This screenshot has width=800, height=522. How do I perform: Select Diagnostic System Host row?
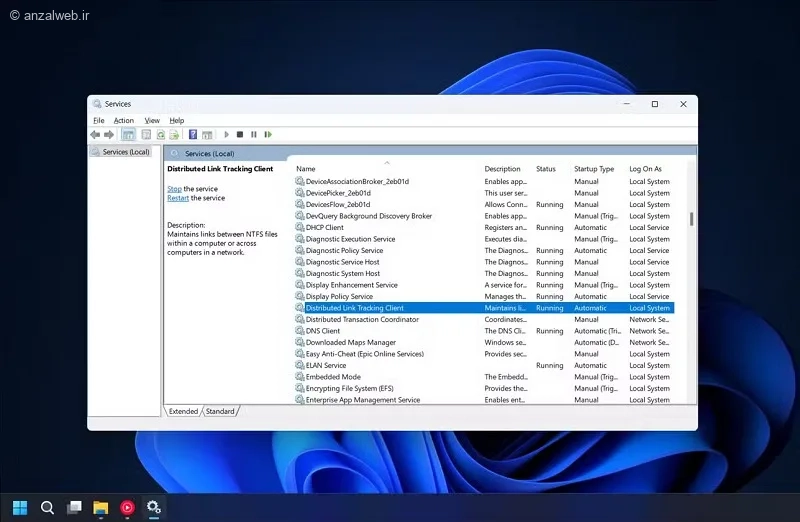pos(484,274)
